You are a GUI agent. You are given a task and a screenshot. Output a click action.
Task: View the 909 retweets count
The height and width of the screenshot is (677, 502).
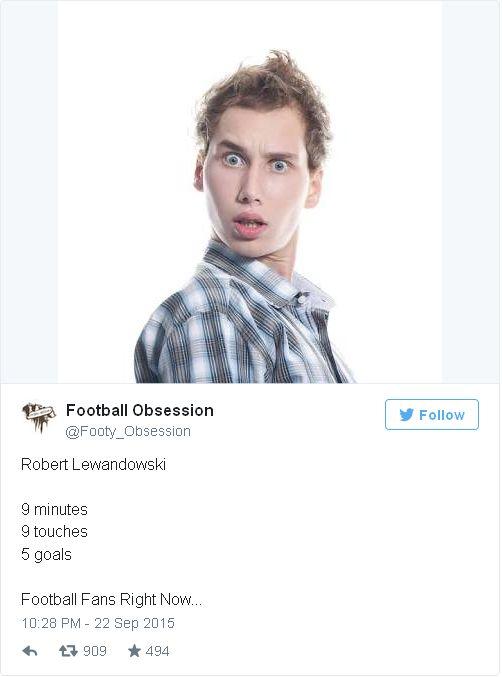tap(95, 651)
